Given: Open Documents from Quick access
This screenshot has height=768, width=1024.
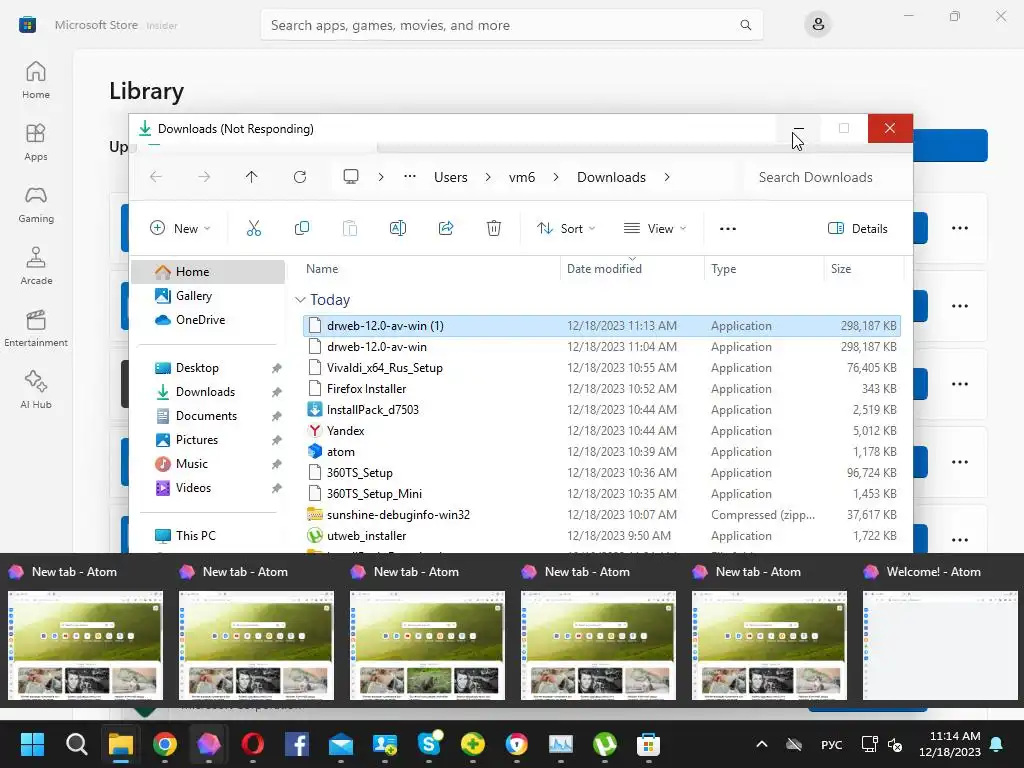Looking at the screenshot, I should pos(208,416).
